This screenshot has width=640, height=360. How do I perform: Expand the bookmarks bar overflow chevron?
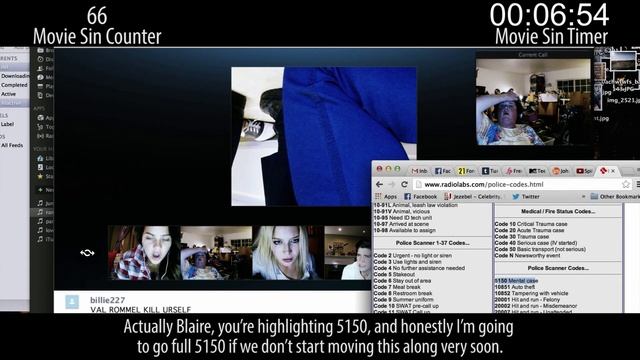584,196
